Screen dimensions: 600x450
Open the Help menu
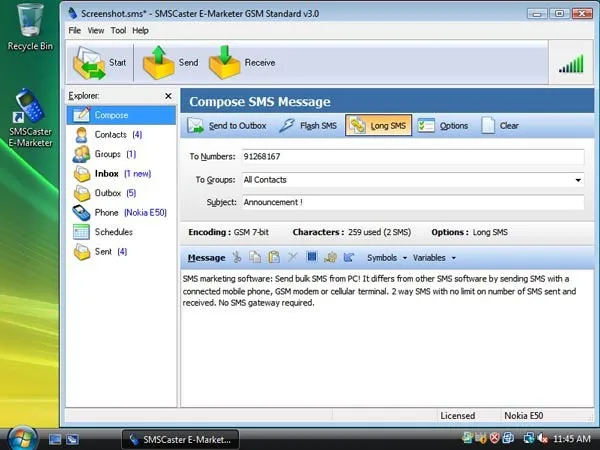point(140,31)
